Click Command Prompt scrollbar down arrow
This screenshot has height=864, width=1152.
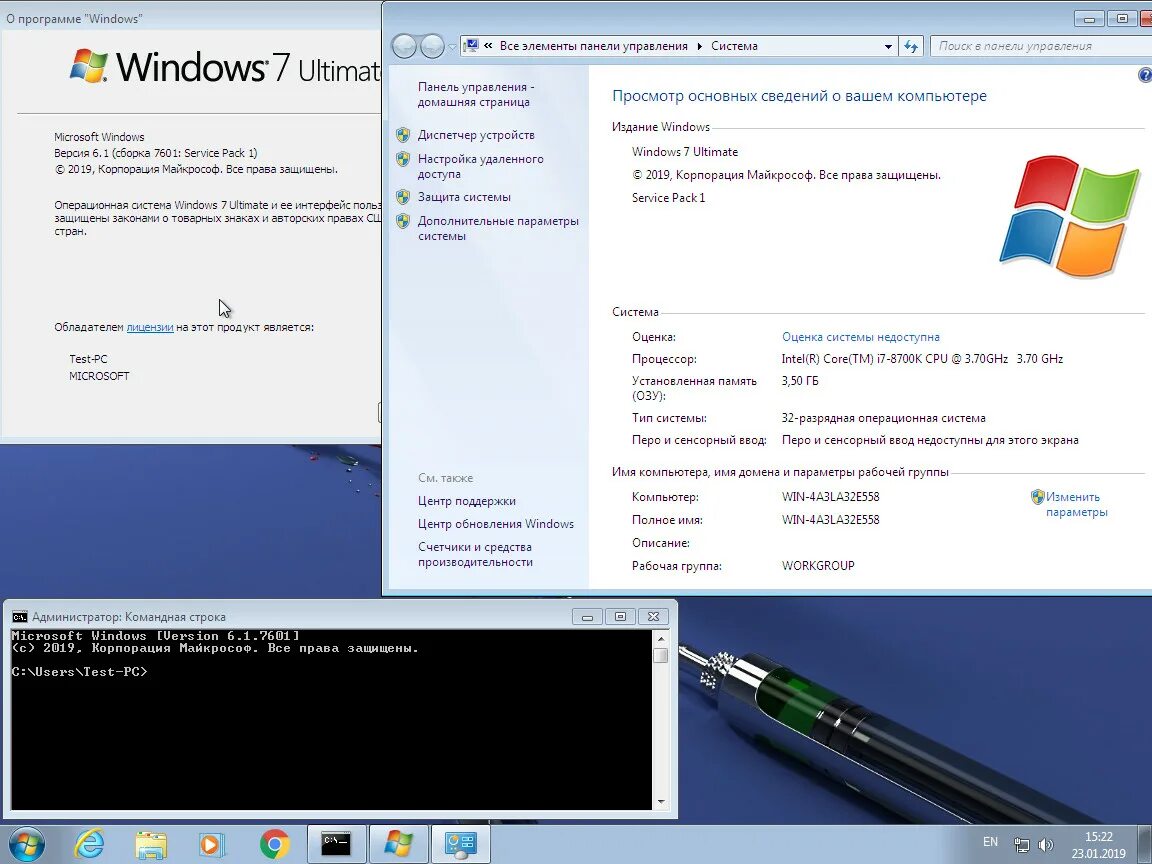pos(660,802)
